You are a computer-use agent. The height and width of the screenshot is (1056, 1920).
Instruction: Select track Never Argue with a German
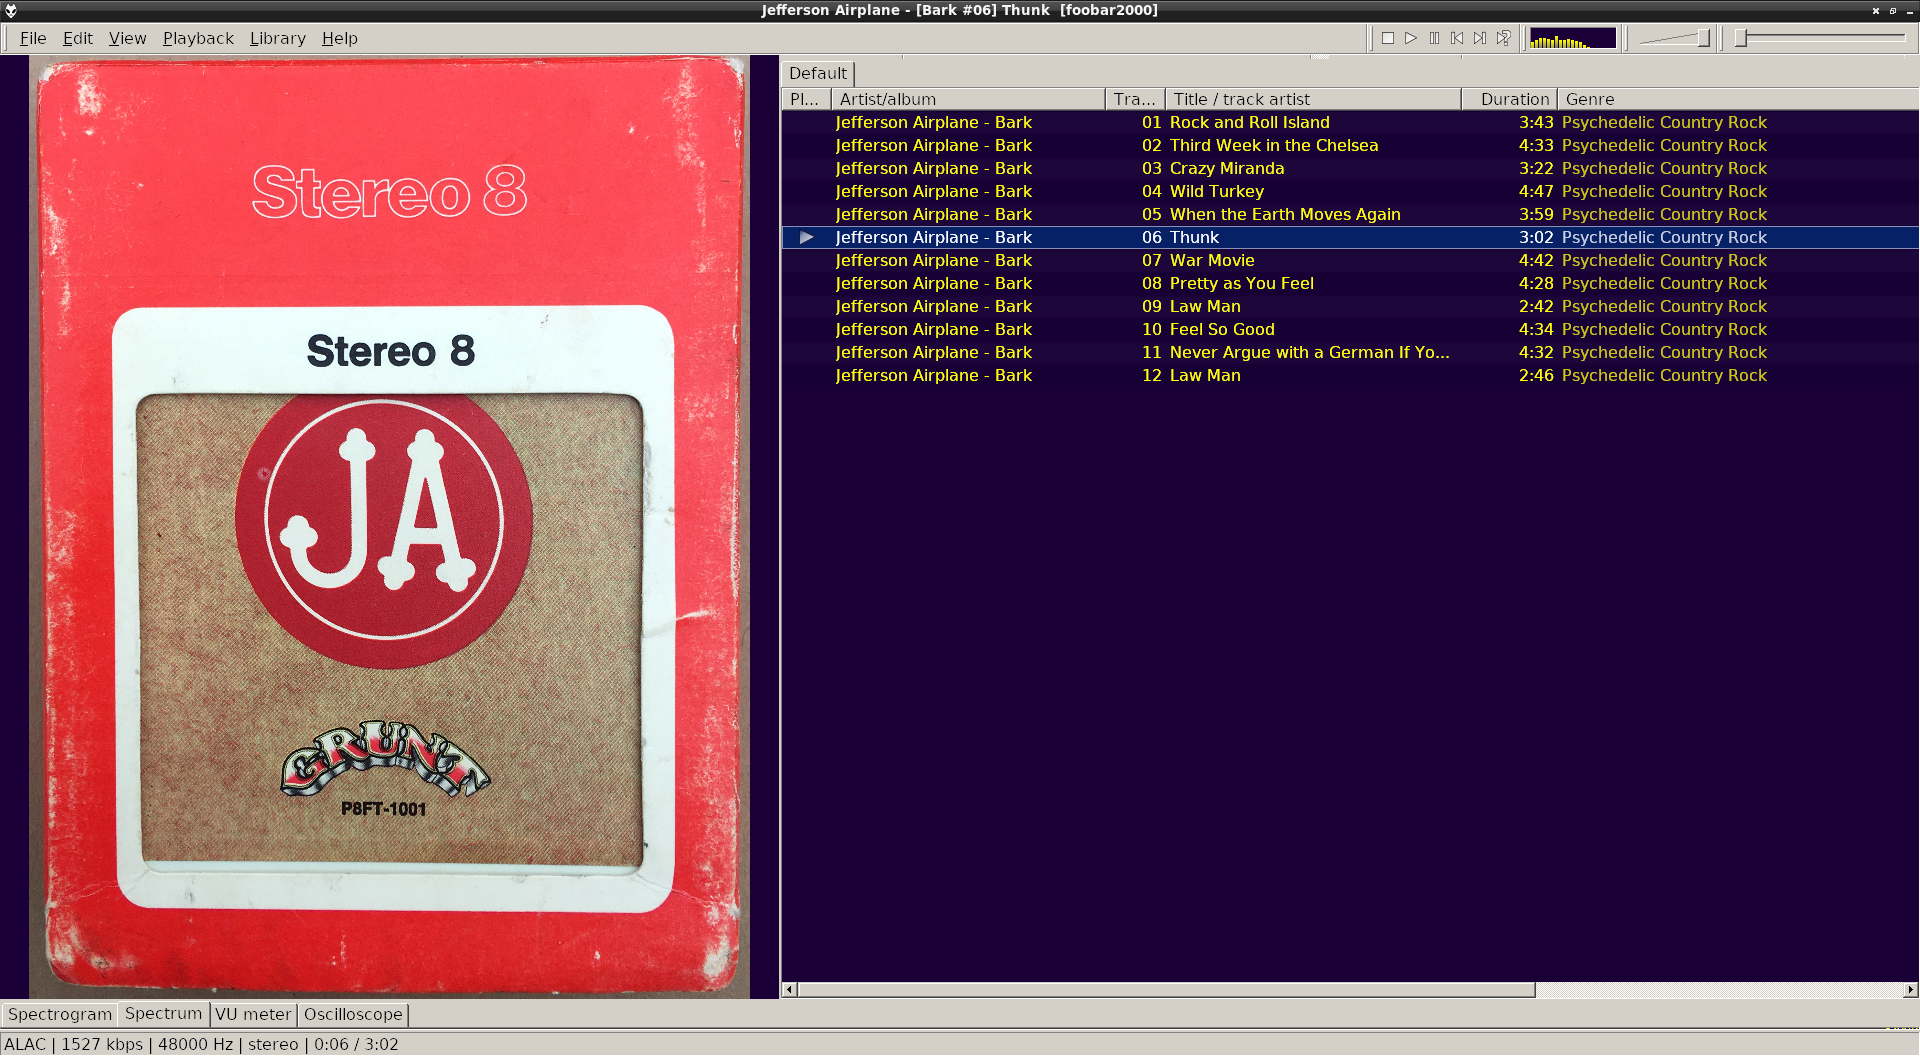point(1350,352)
